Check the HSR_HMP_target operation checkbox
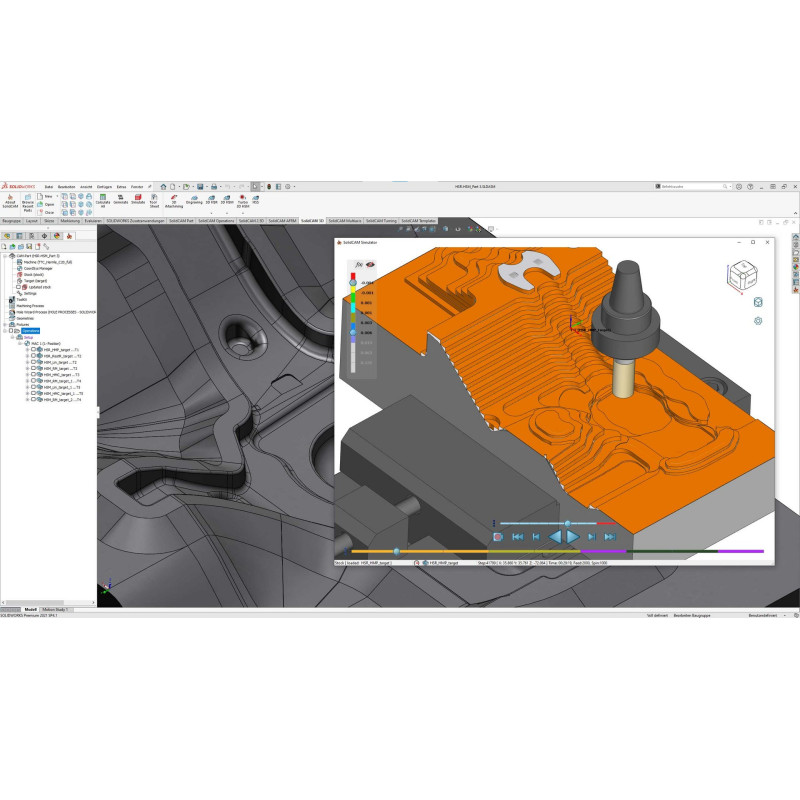 [x=33, y=350]
